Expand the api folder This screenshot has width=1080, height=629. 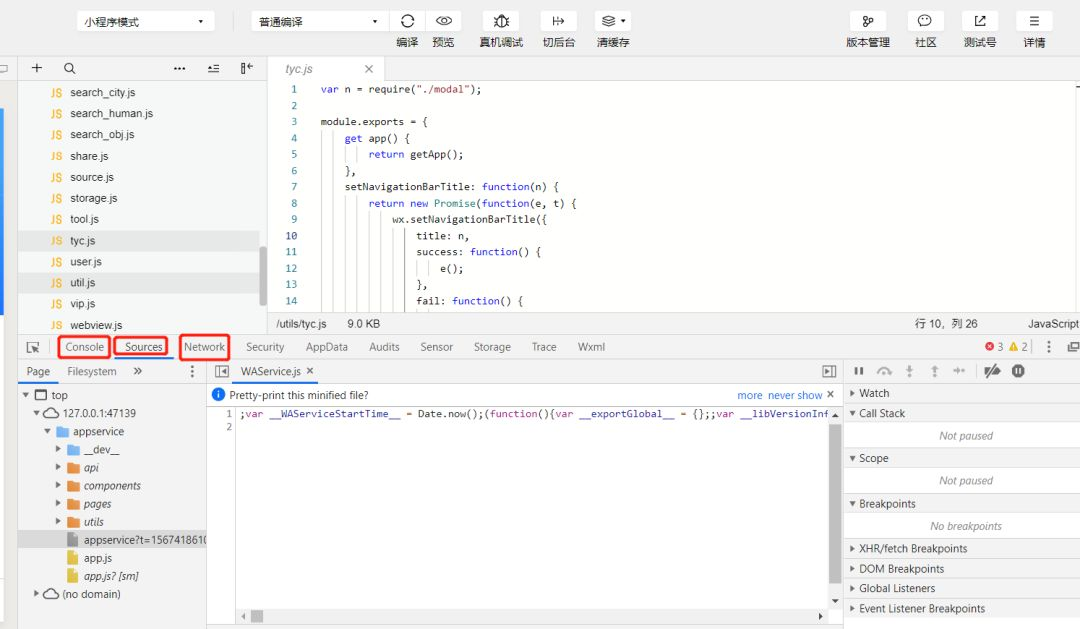pos(59,467)
